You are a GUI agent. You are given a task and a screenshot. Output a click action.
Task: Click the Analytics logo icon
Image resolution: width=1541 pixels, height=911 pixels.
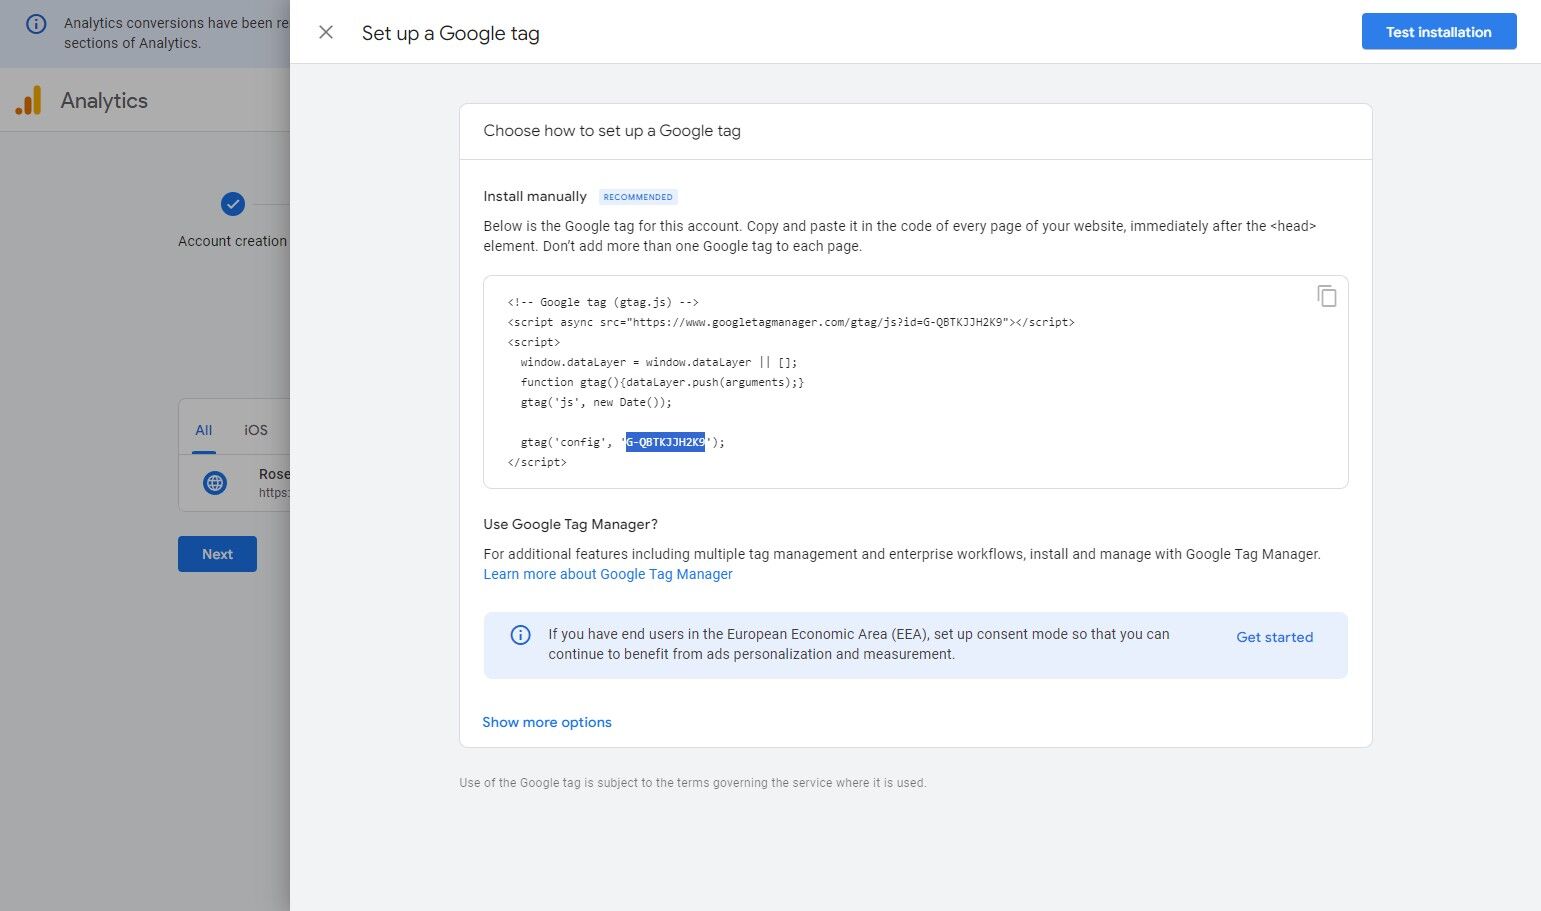pos(28,100)
